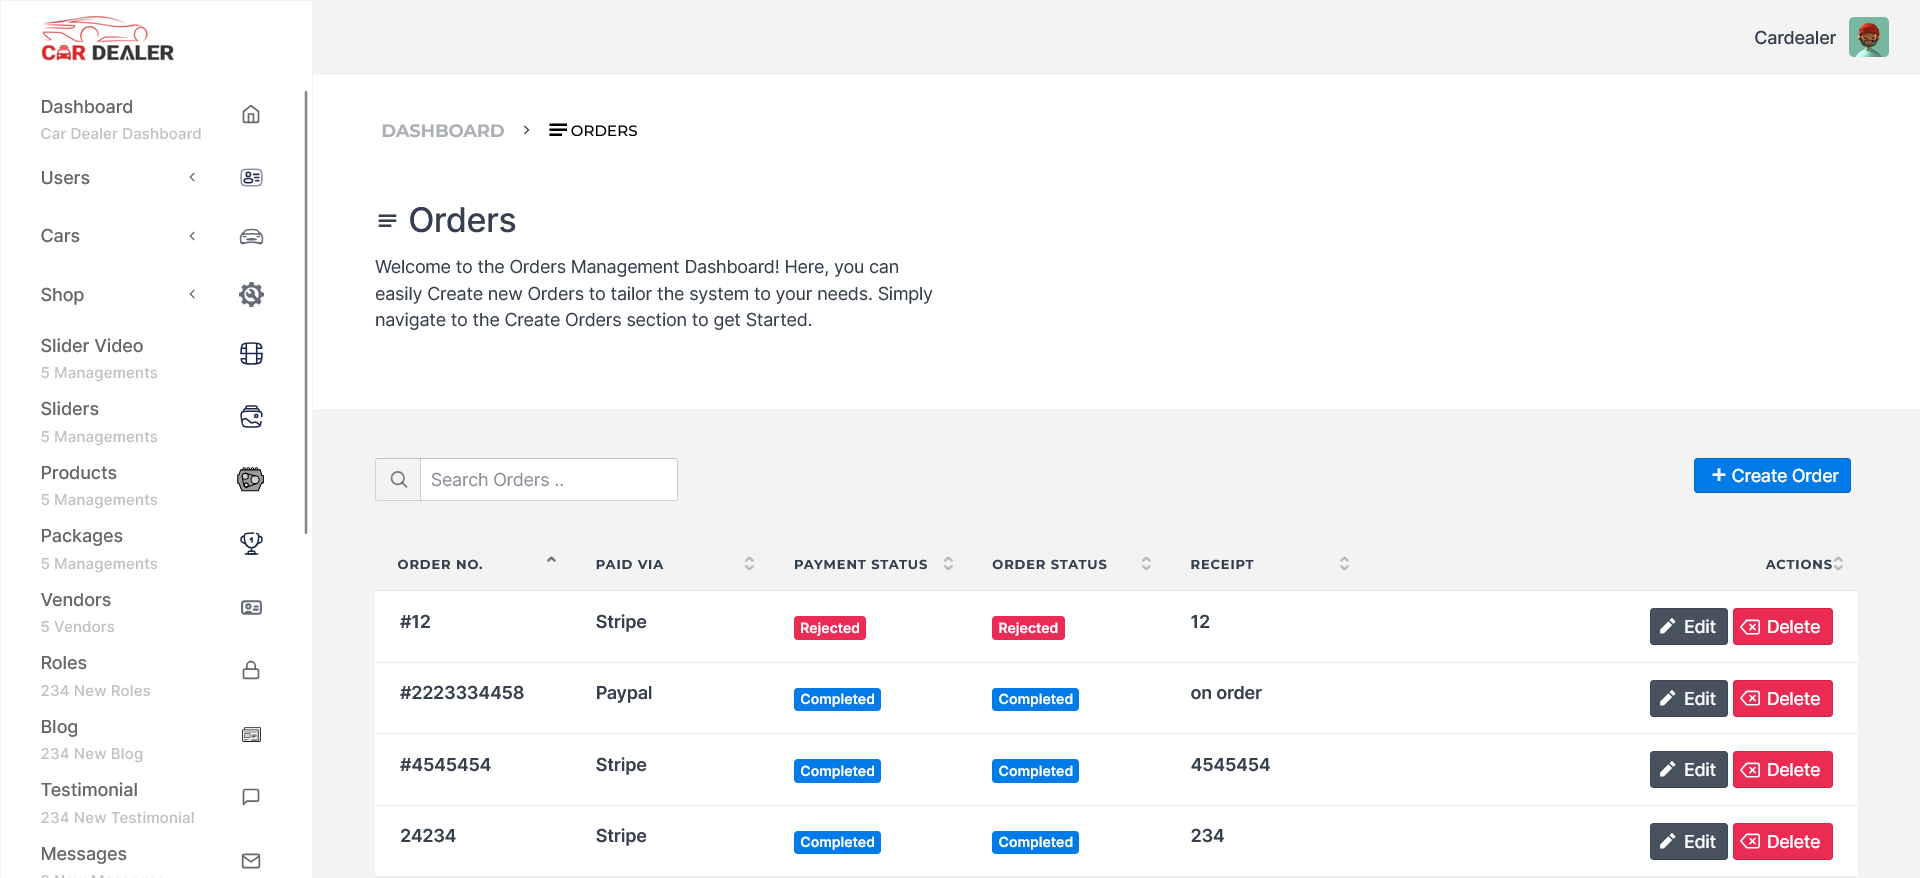Click the Dashboard home icon in sidebar

[251, 115]
